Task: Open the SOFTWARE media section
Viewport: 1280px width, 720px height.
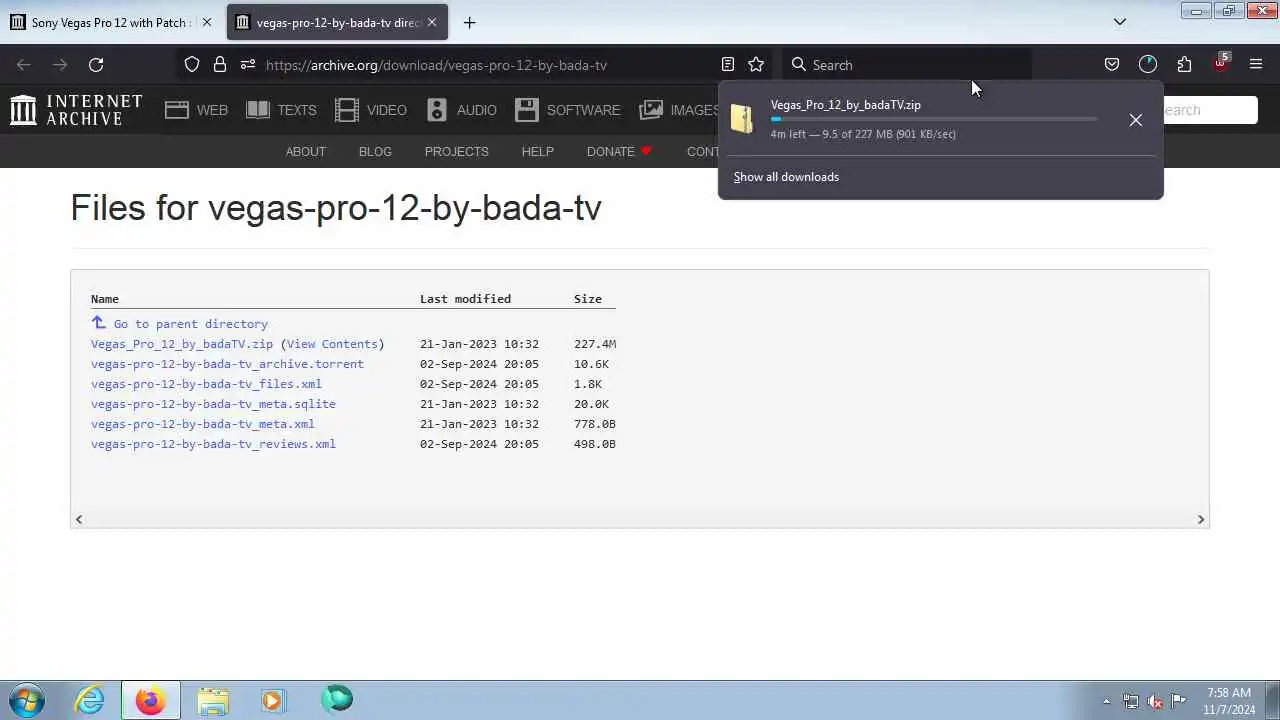Action: coord(568,110)
